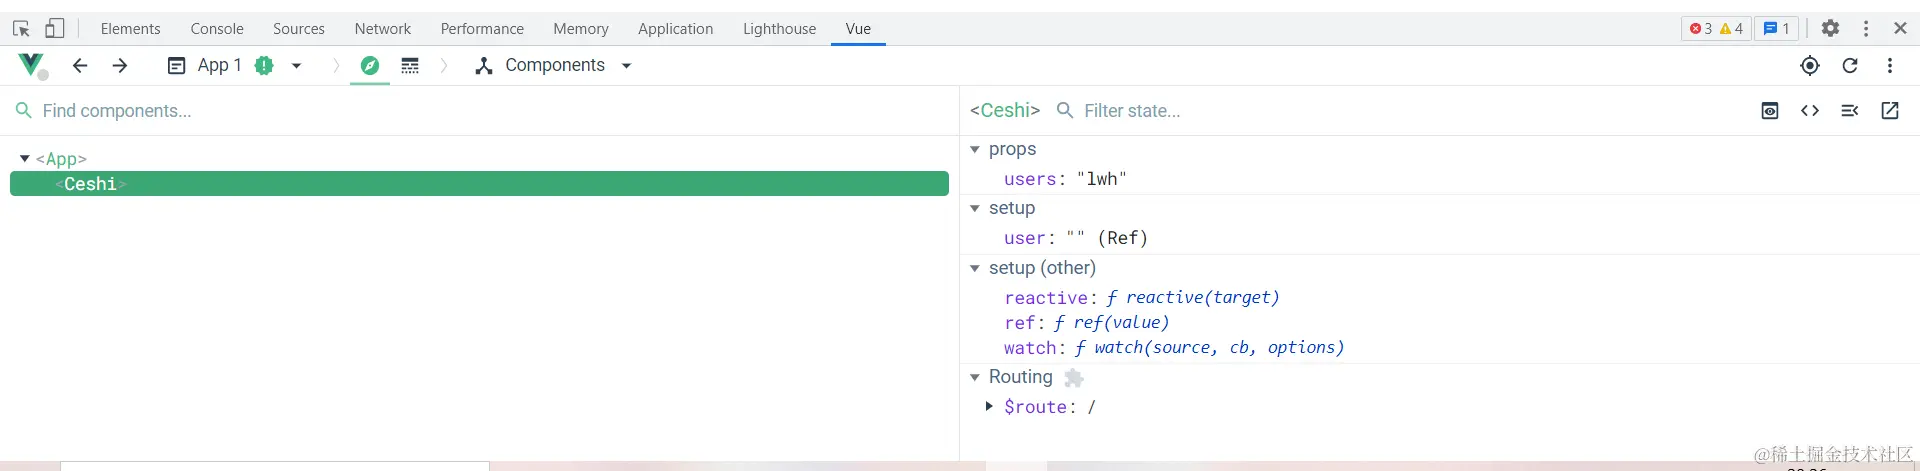Expand the $route entry
Viewport: 1920px width, 471px height.
click(989, 406)
